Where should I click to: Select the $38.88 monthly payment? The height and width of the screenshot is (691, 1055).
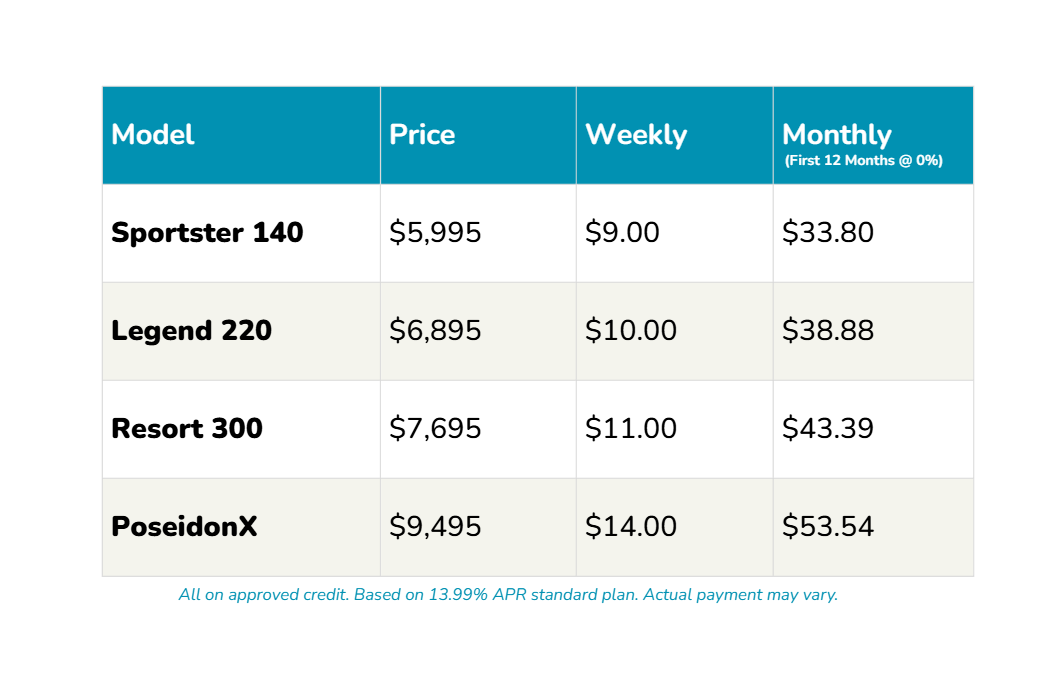coord(828,331)
